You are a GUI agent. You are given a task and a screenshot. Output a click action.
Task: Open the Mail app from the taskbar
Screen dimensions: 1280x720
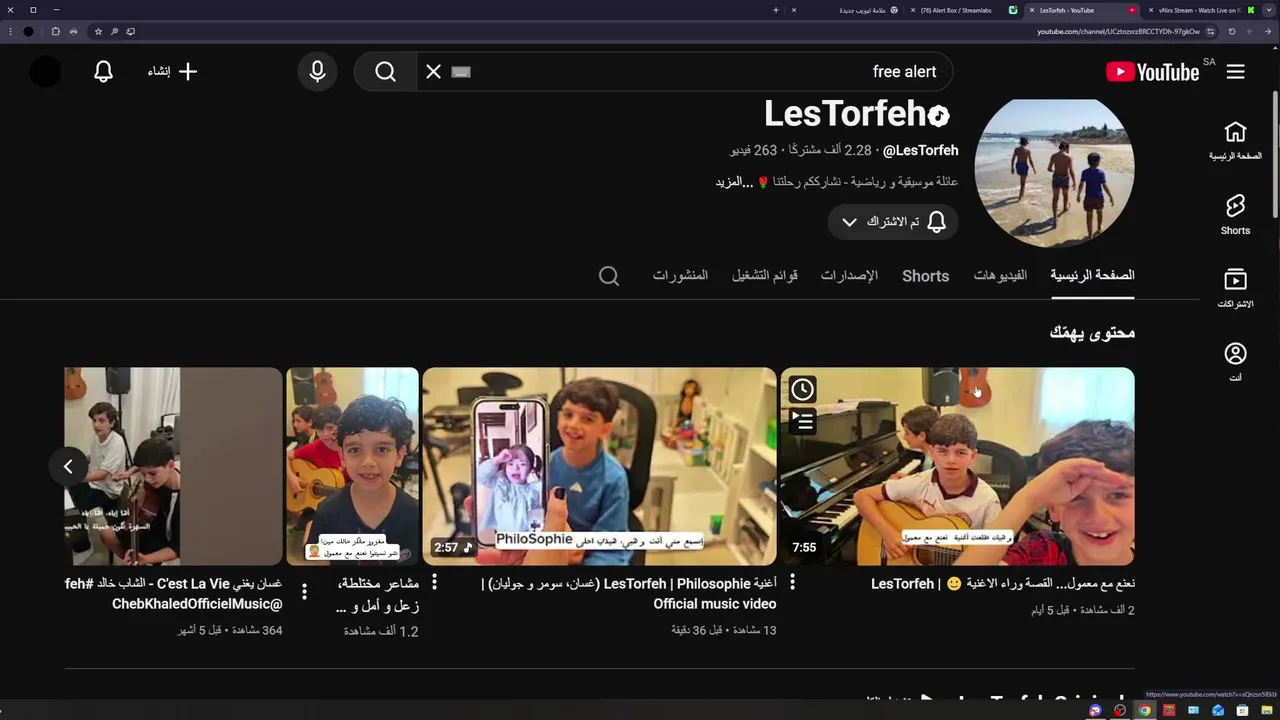1218,711
